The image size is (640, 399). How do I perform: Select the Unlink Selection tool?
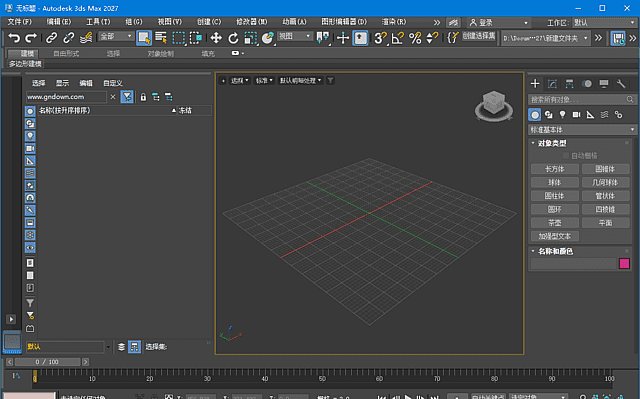point(69,38)
